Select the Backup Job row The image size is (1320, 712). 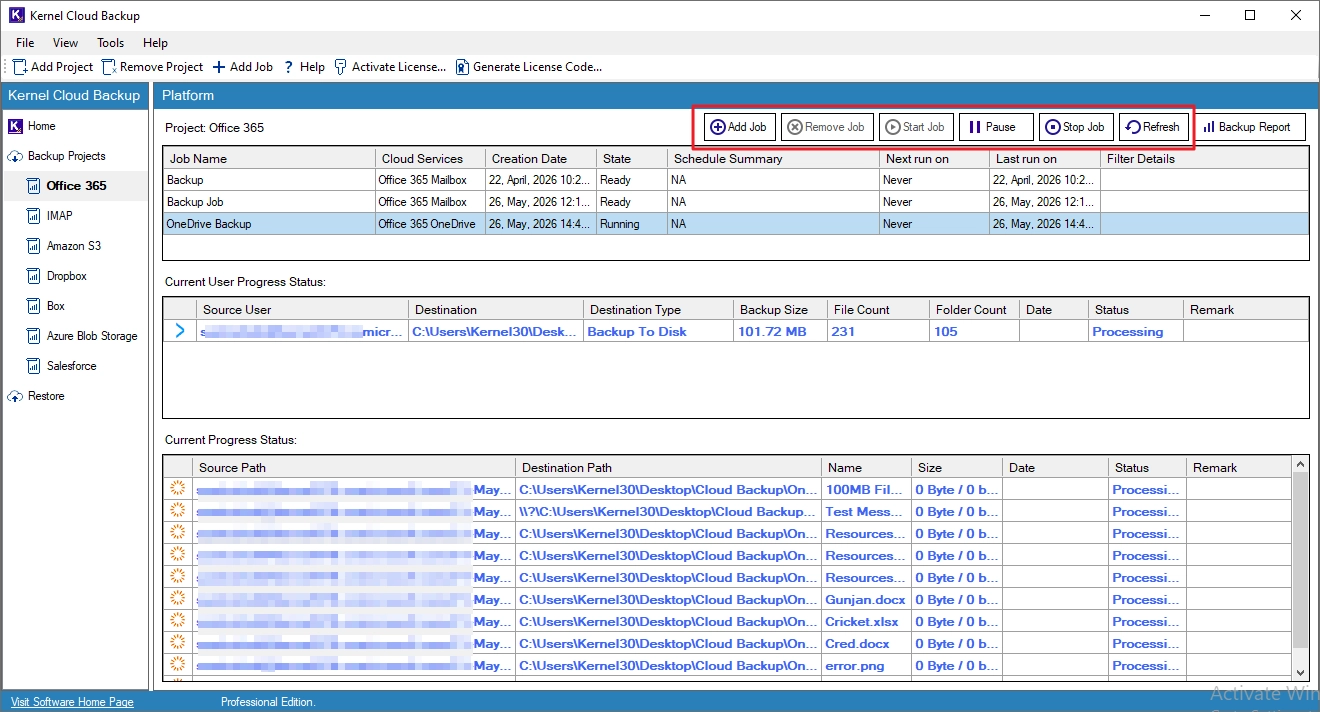tap(735, 202)
